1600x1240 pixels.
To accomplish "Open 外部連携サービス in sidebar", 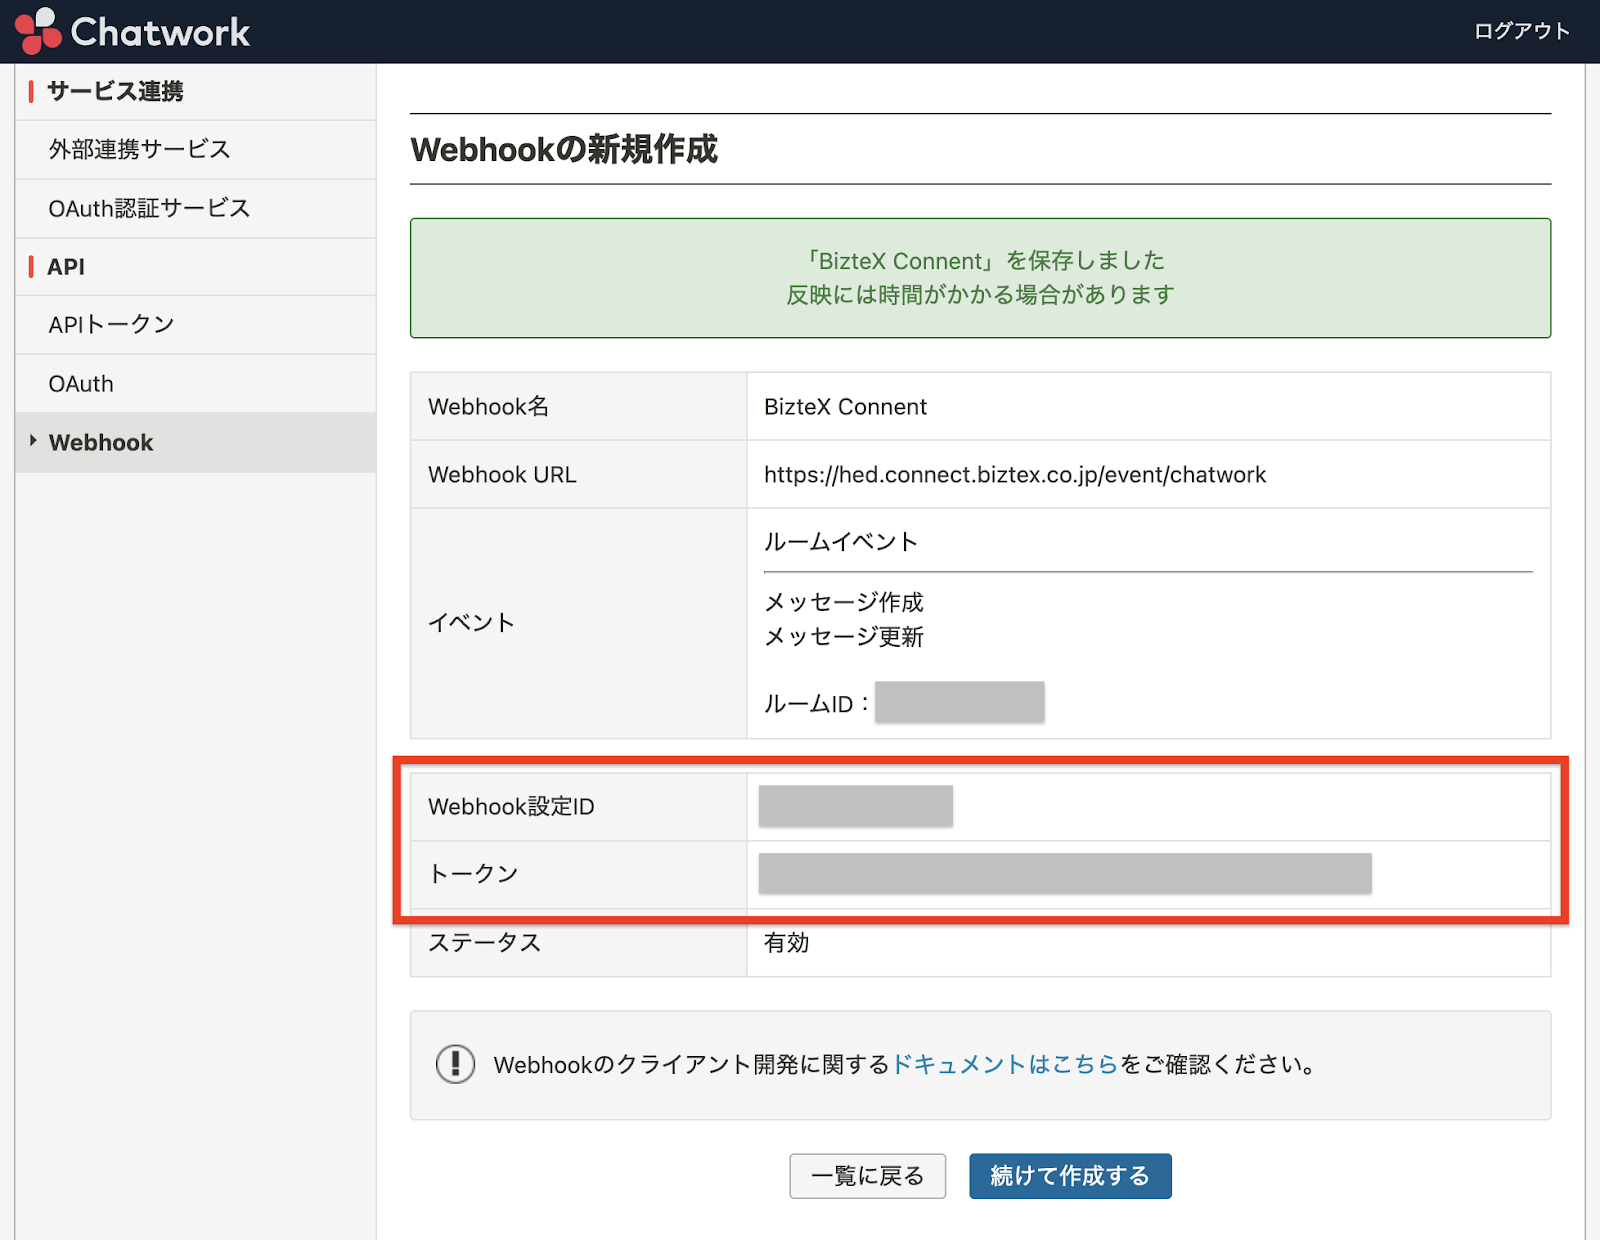I will point(196,150).
